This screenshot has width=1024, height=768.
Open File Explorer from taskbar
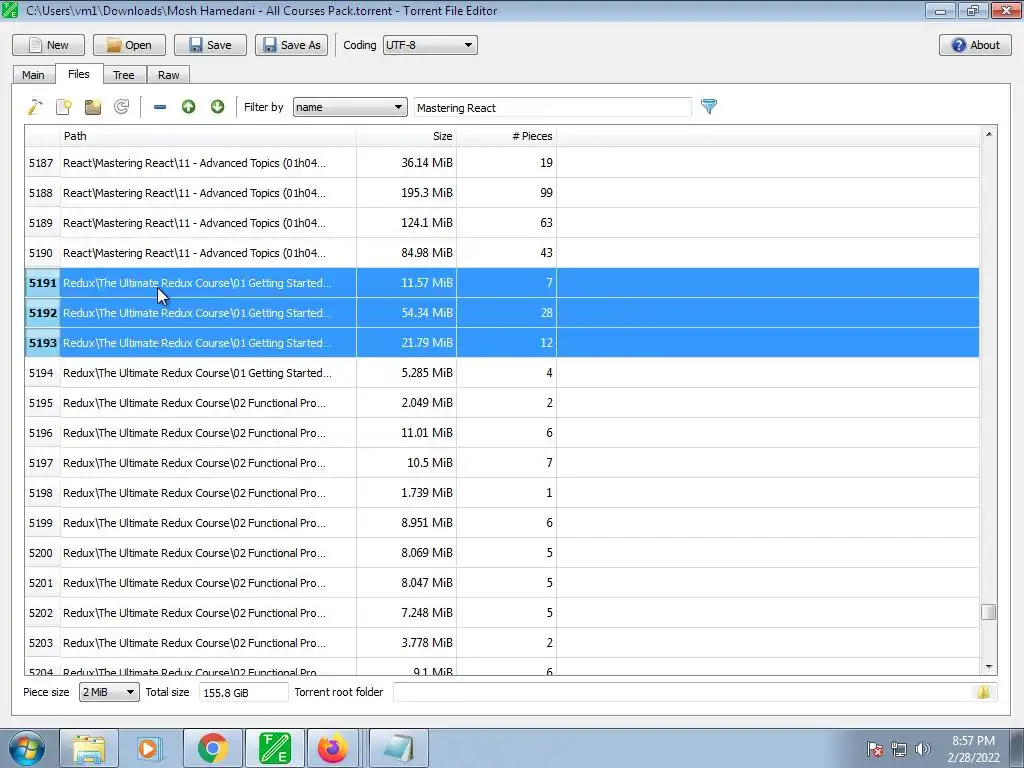click(x=89, y=748)
